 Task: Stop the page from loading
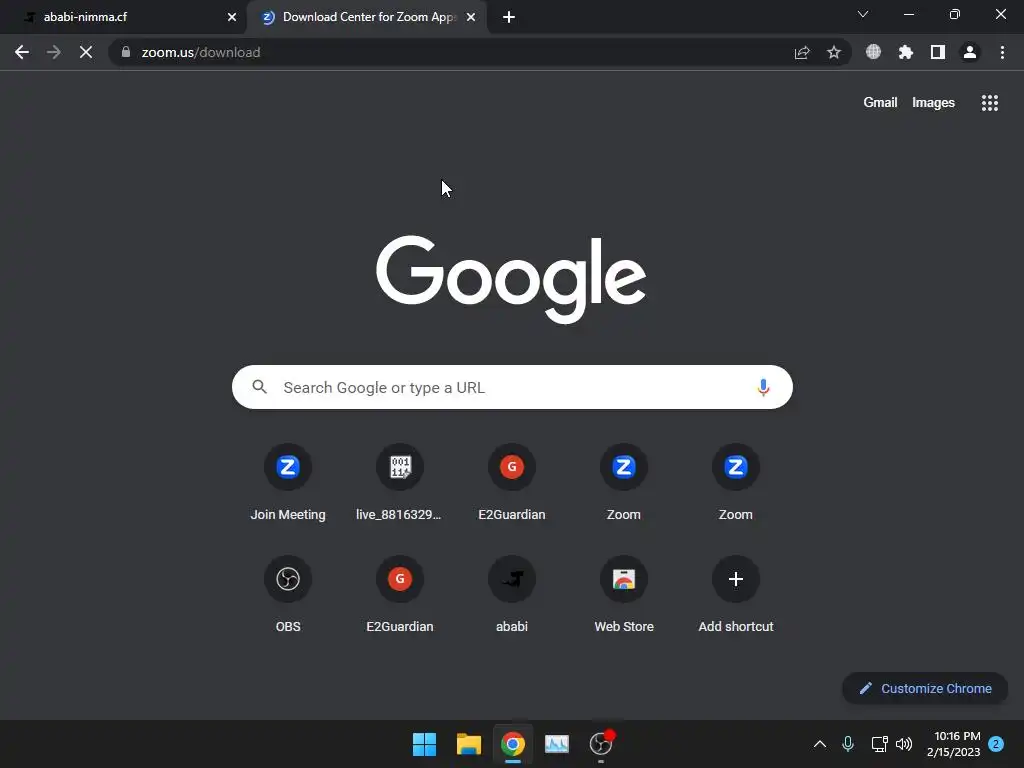[86, 52]
